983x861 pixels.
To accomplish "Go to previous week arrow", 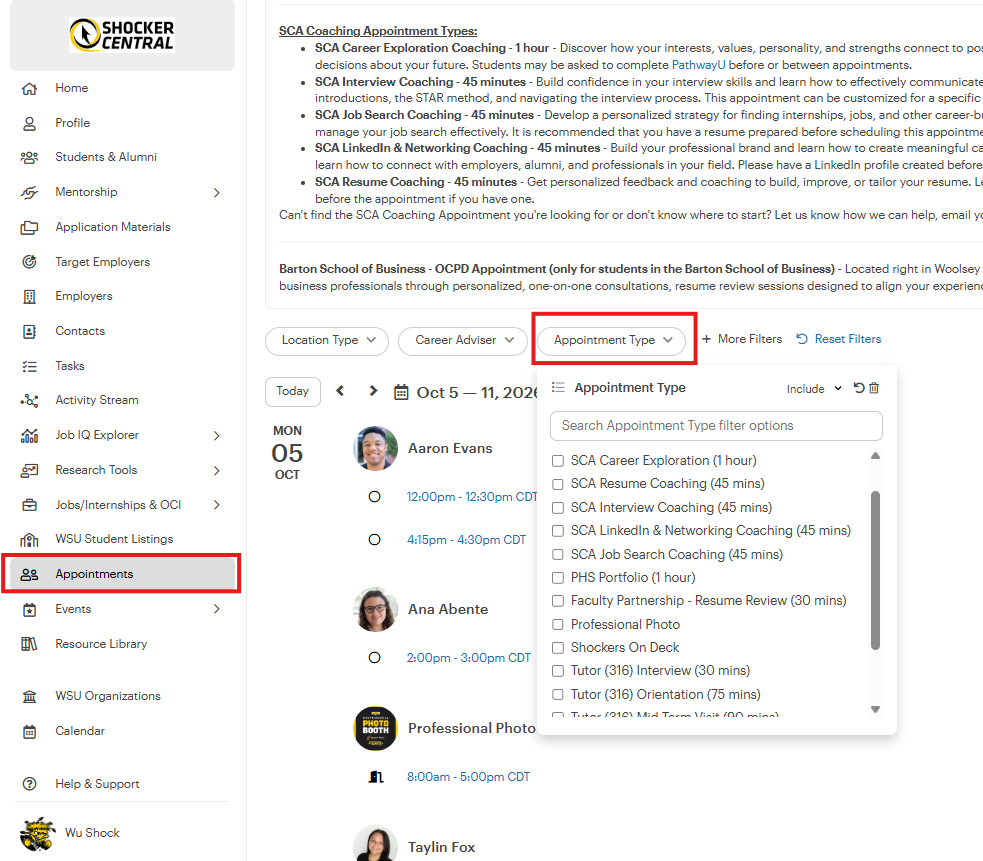I will (x=340, y=391).
